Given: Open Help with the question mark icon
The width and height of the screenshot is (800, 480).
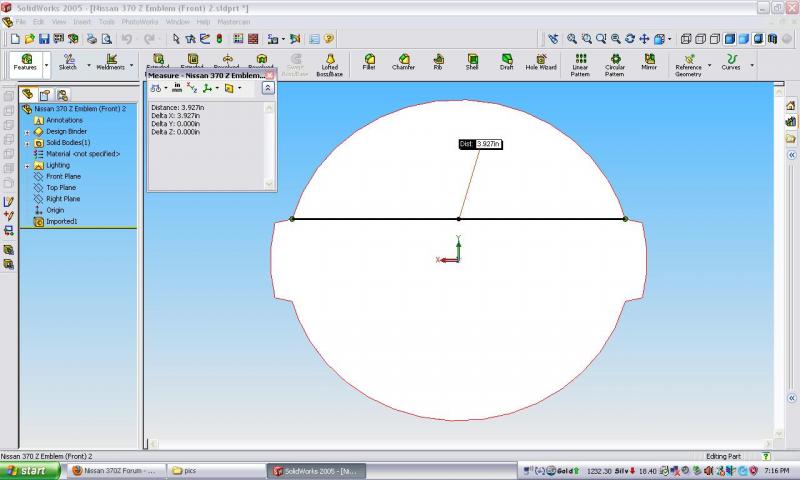Looking at the screenshot, I should tap(329, 39).
